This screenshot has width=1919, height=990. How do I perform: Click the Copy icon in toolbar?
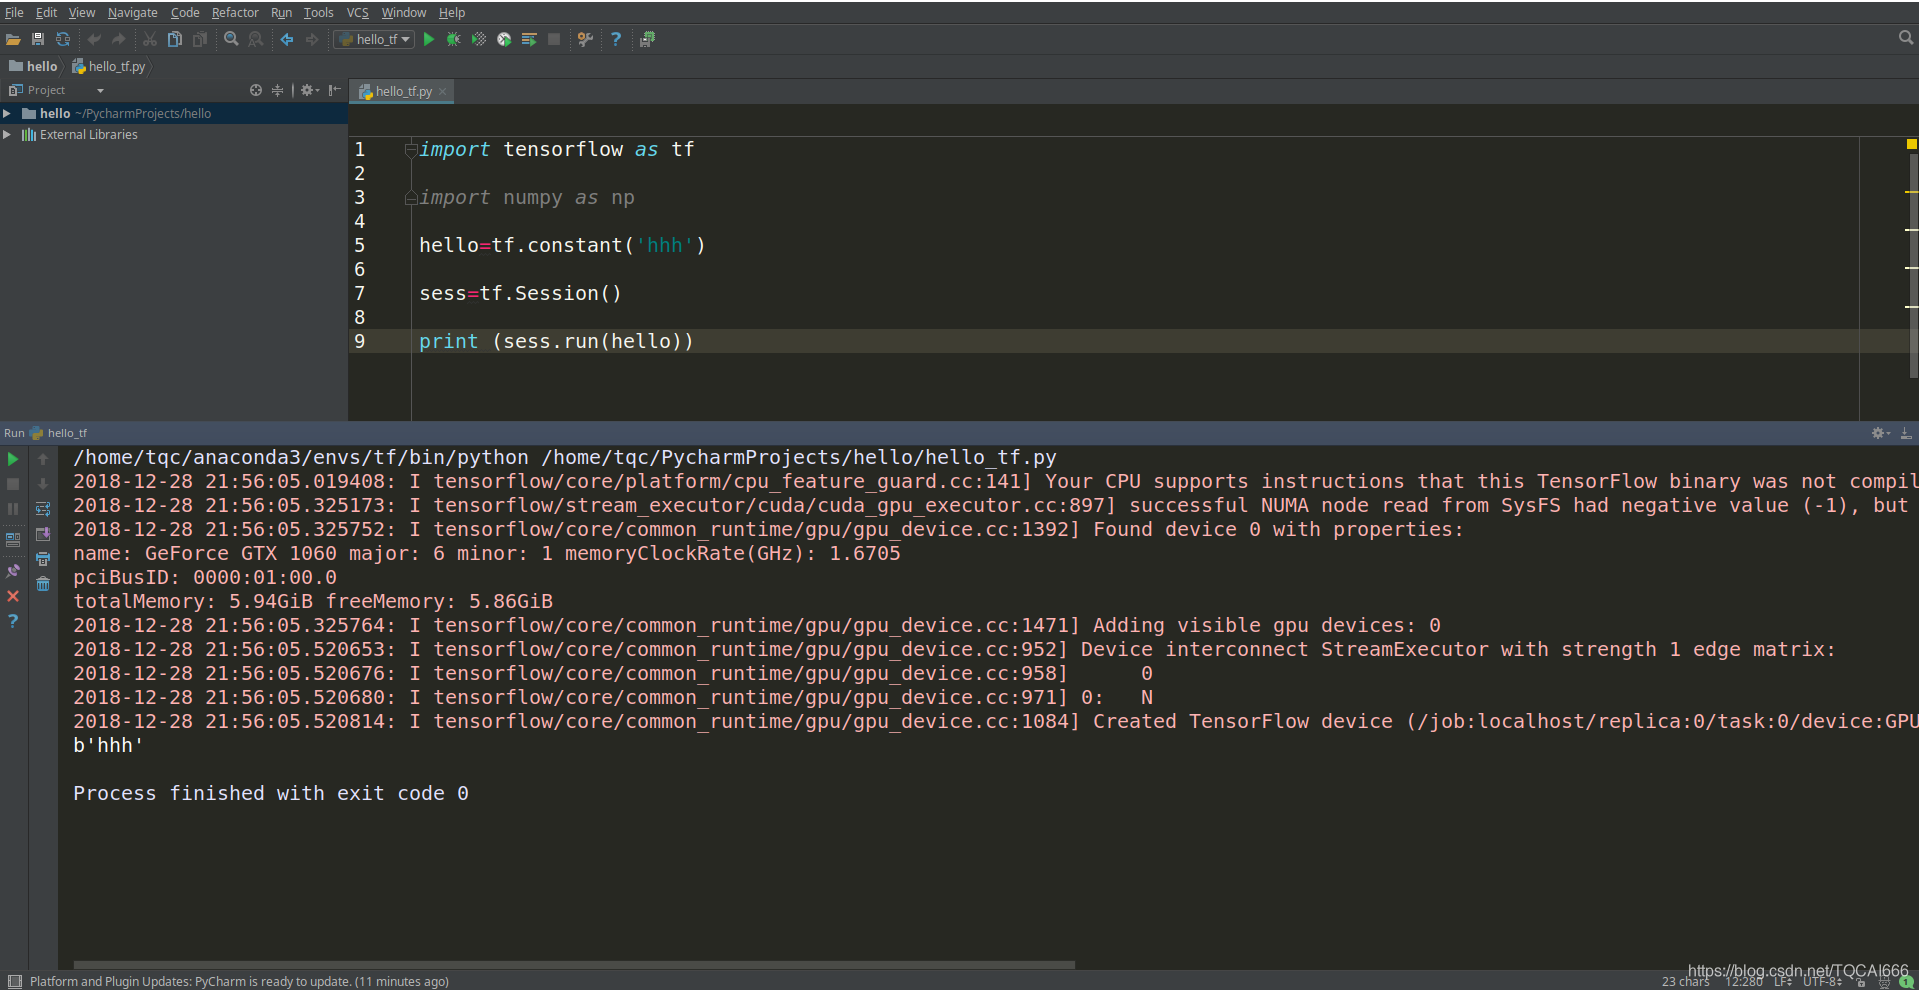[x=175, y=39]
